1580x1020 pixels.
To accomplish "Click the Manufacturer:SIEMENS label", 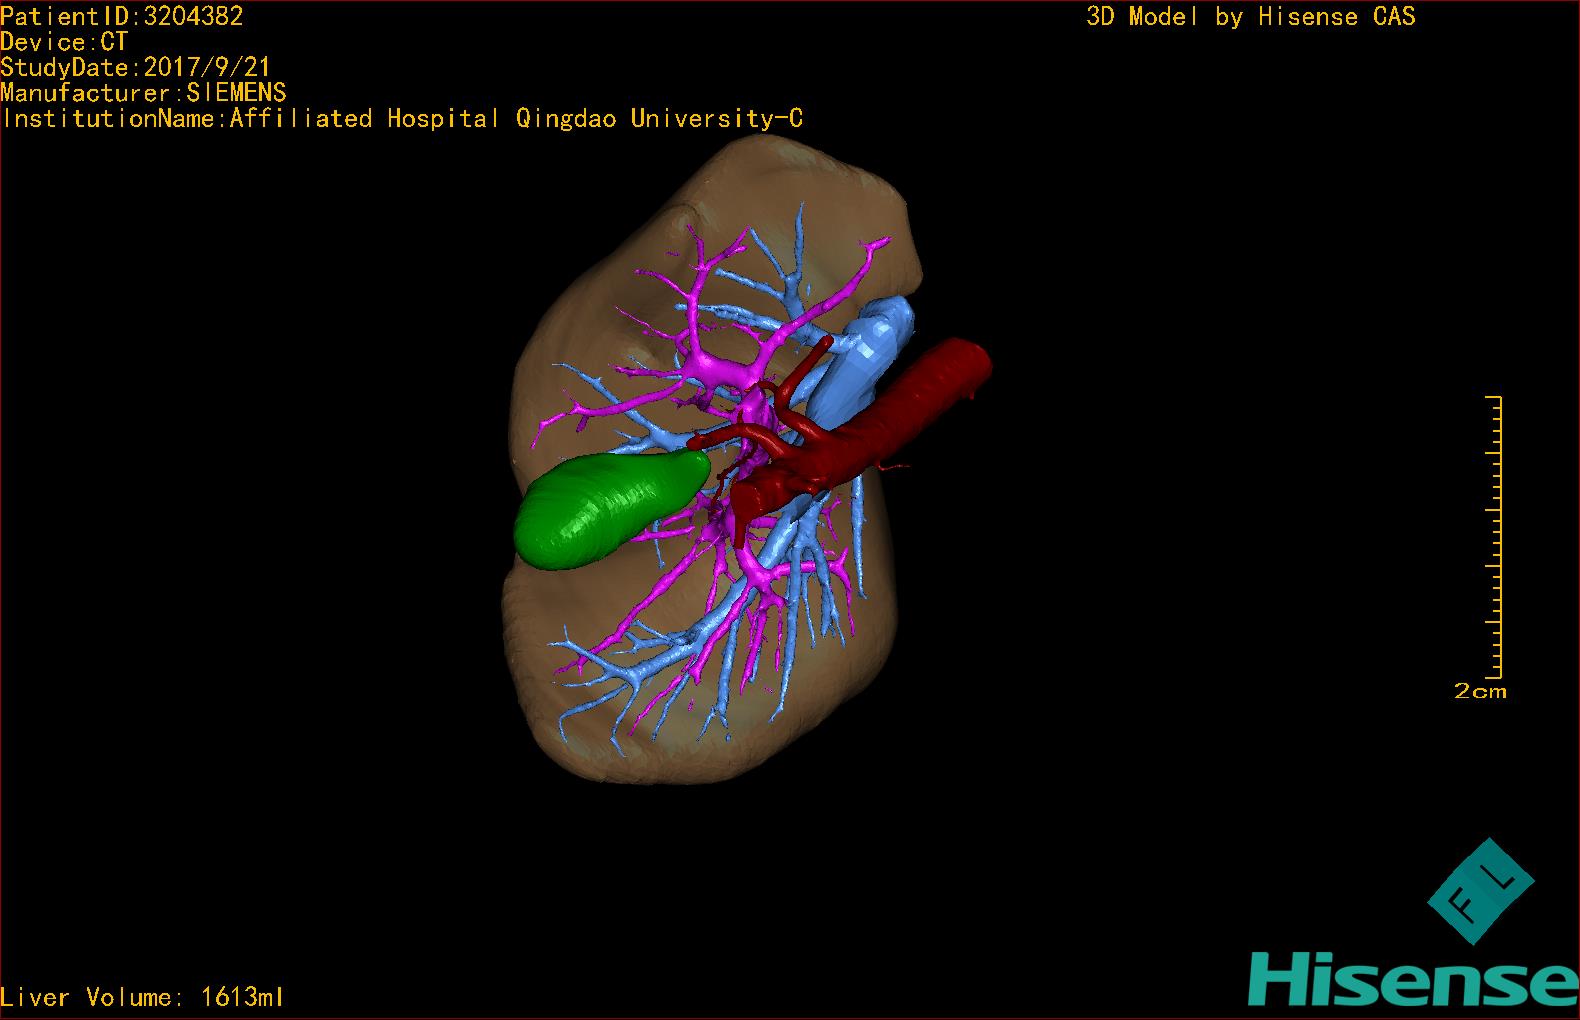I will pyautogui.click(x=144, y=93).
